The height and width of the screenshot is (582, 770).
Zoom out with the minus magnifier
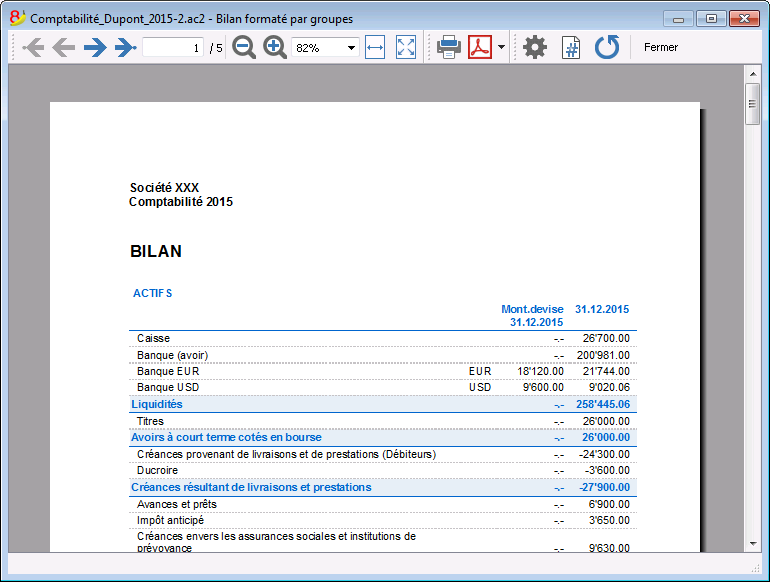[244, 48]
